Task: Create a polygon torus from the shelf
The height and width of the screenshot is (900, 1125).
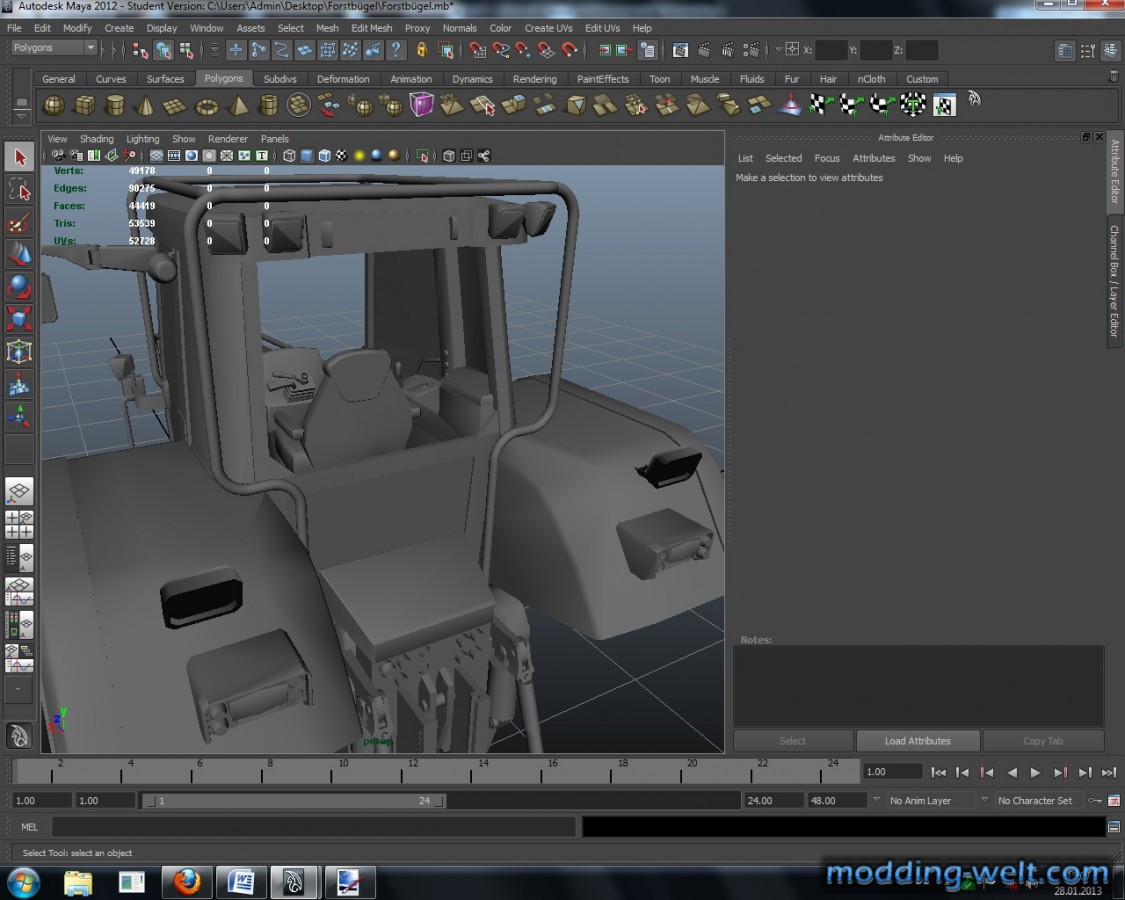Action: coord(207,106)
